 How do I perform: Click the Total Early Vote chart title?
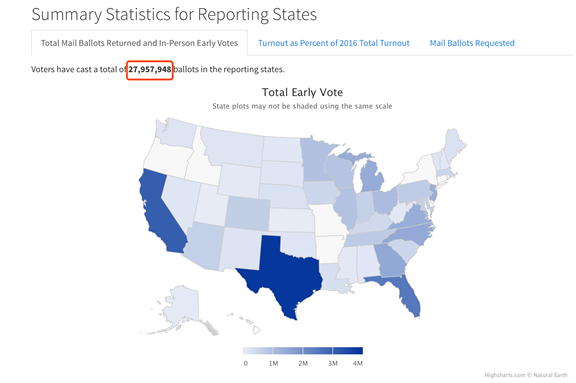tap(302, 92)
